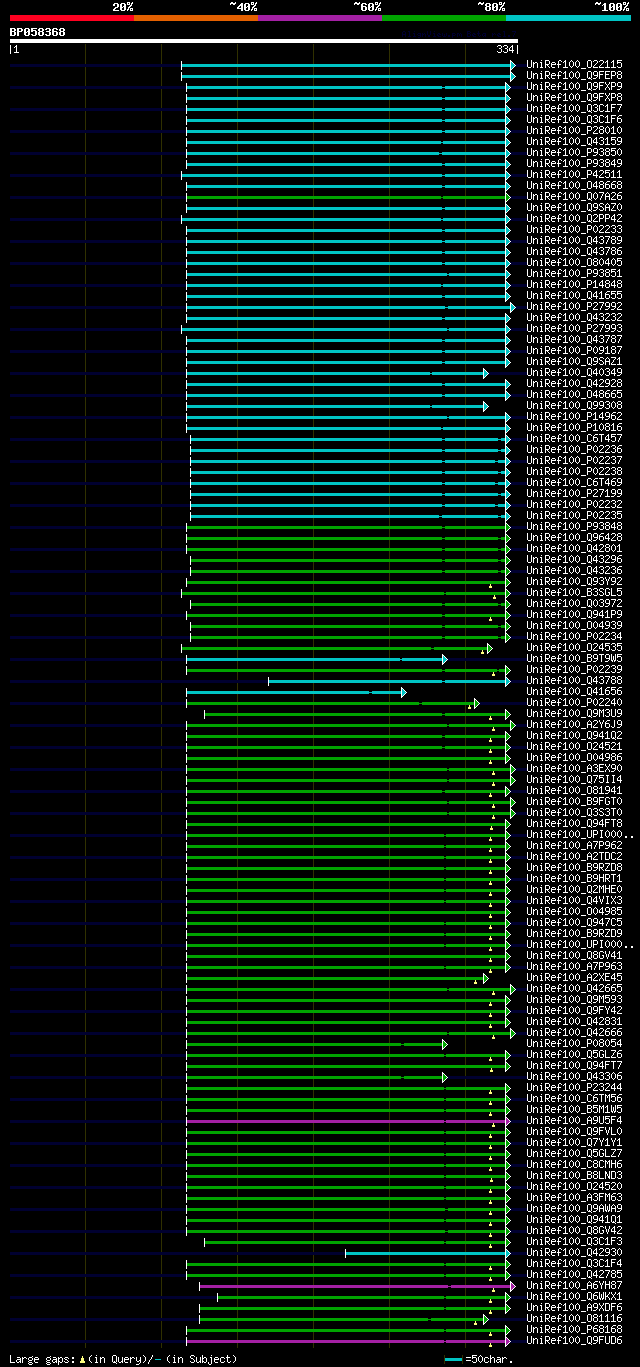The image size is (640, 1367).
Task: Select hit label UniRef100_Q6WKX1
Action: tap(574, 1296)
